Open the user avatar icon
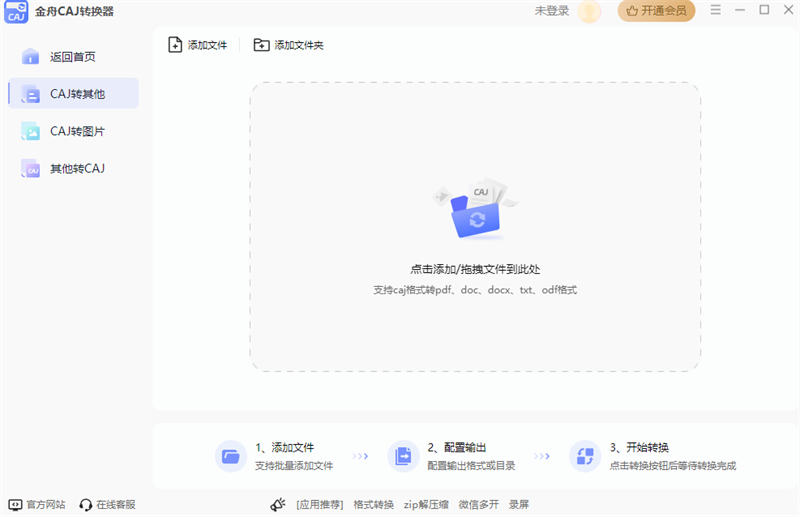The width and height of the screenshot is (800, 517). (589, 11)
